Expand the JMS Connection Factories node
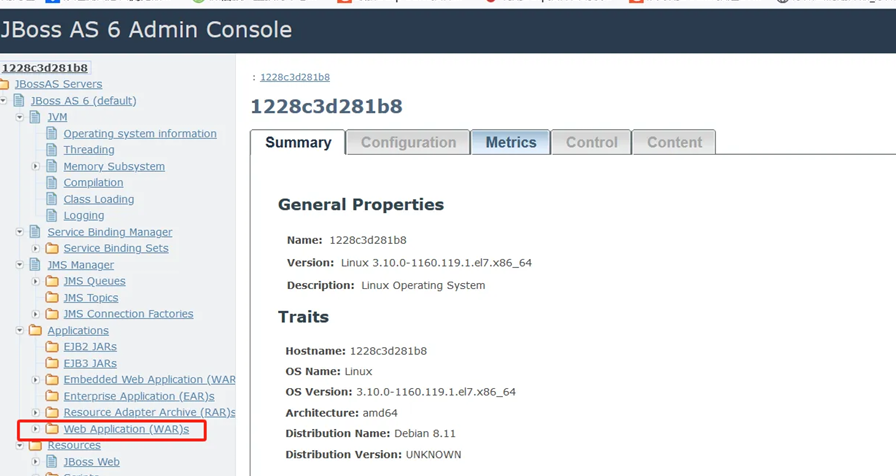896x476 pixels. [35, 314]
